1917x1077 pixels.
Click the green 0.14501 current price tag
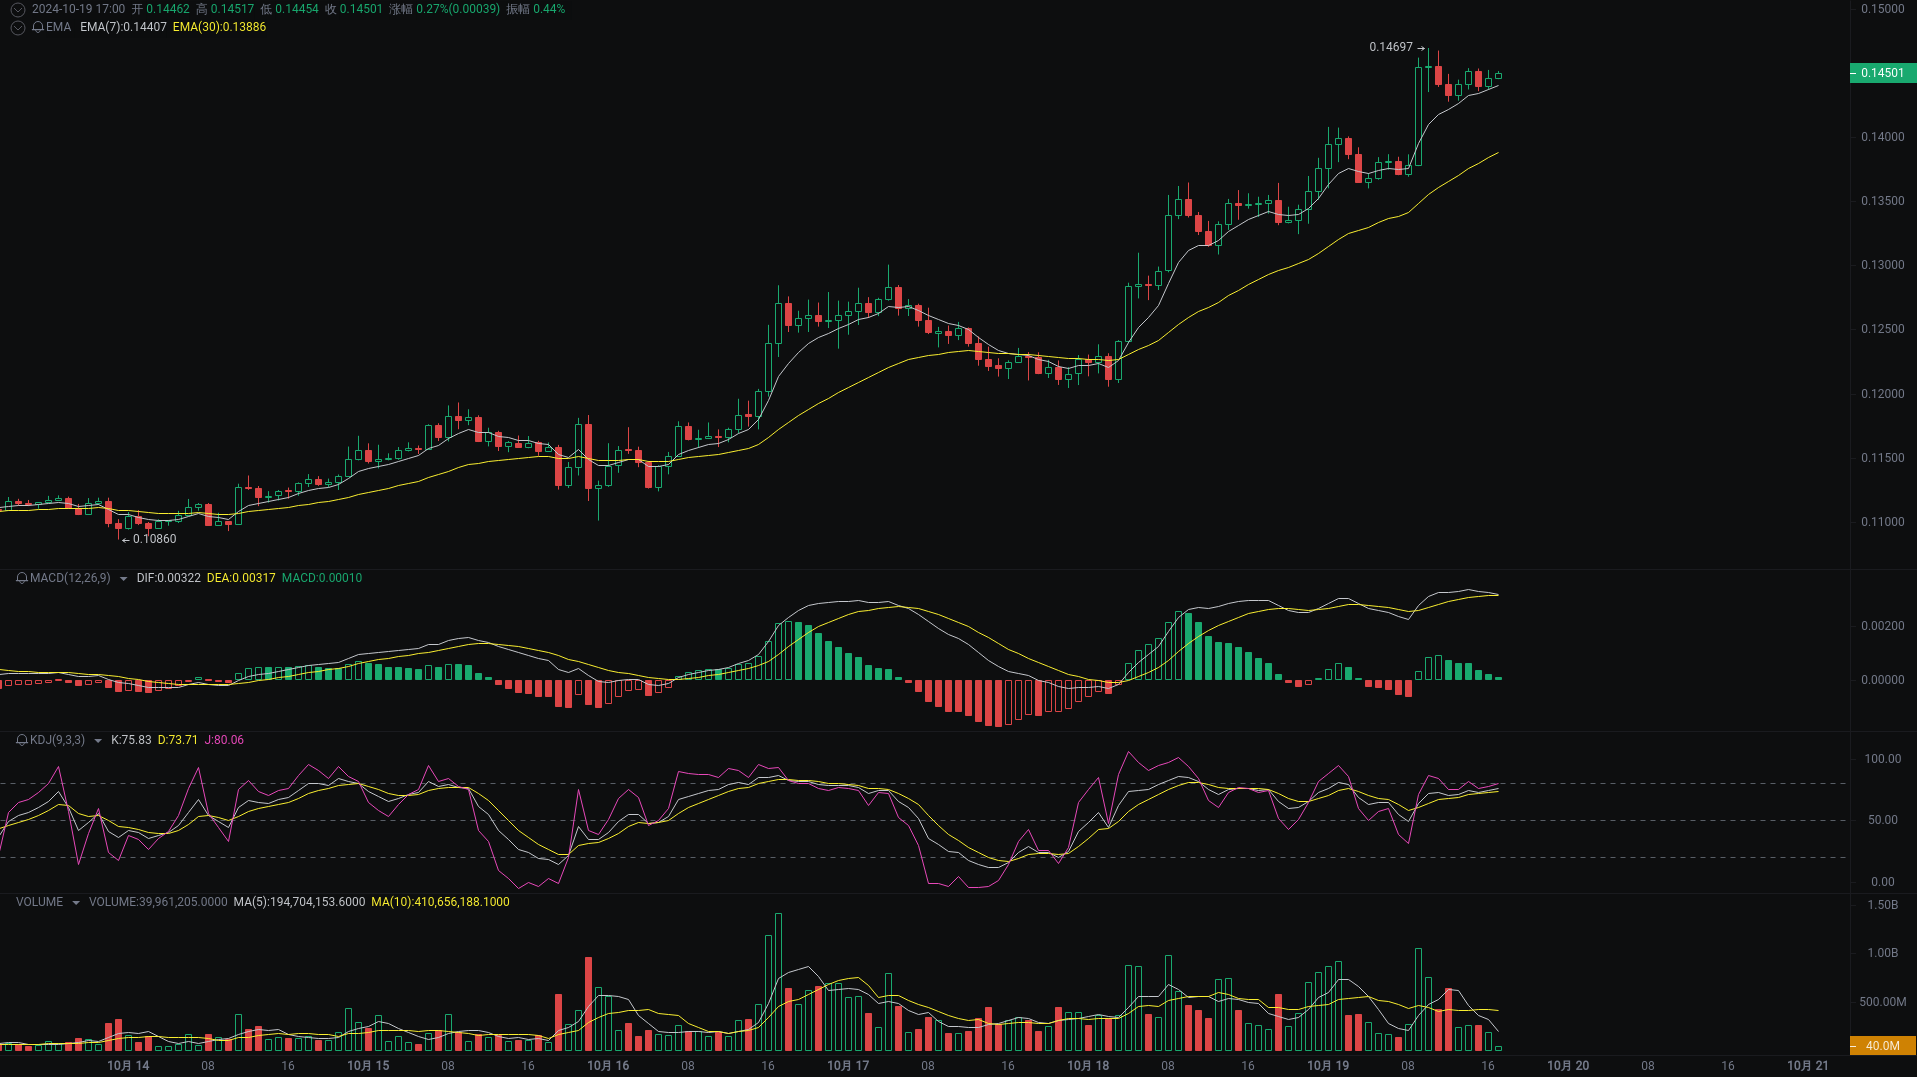pyautogui.click(x=1884, y=73)
